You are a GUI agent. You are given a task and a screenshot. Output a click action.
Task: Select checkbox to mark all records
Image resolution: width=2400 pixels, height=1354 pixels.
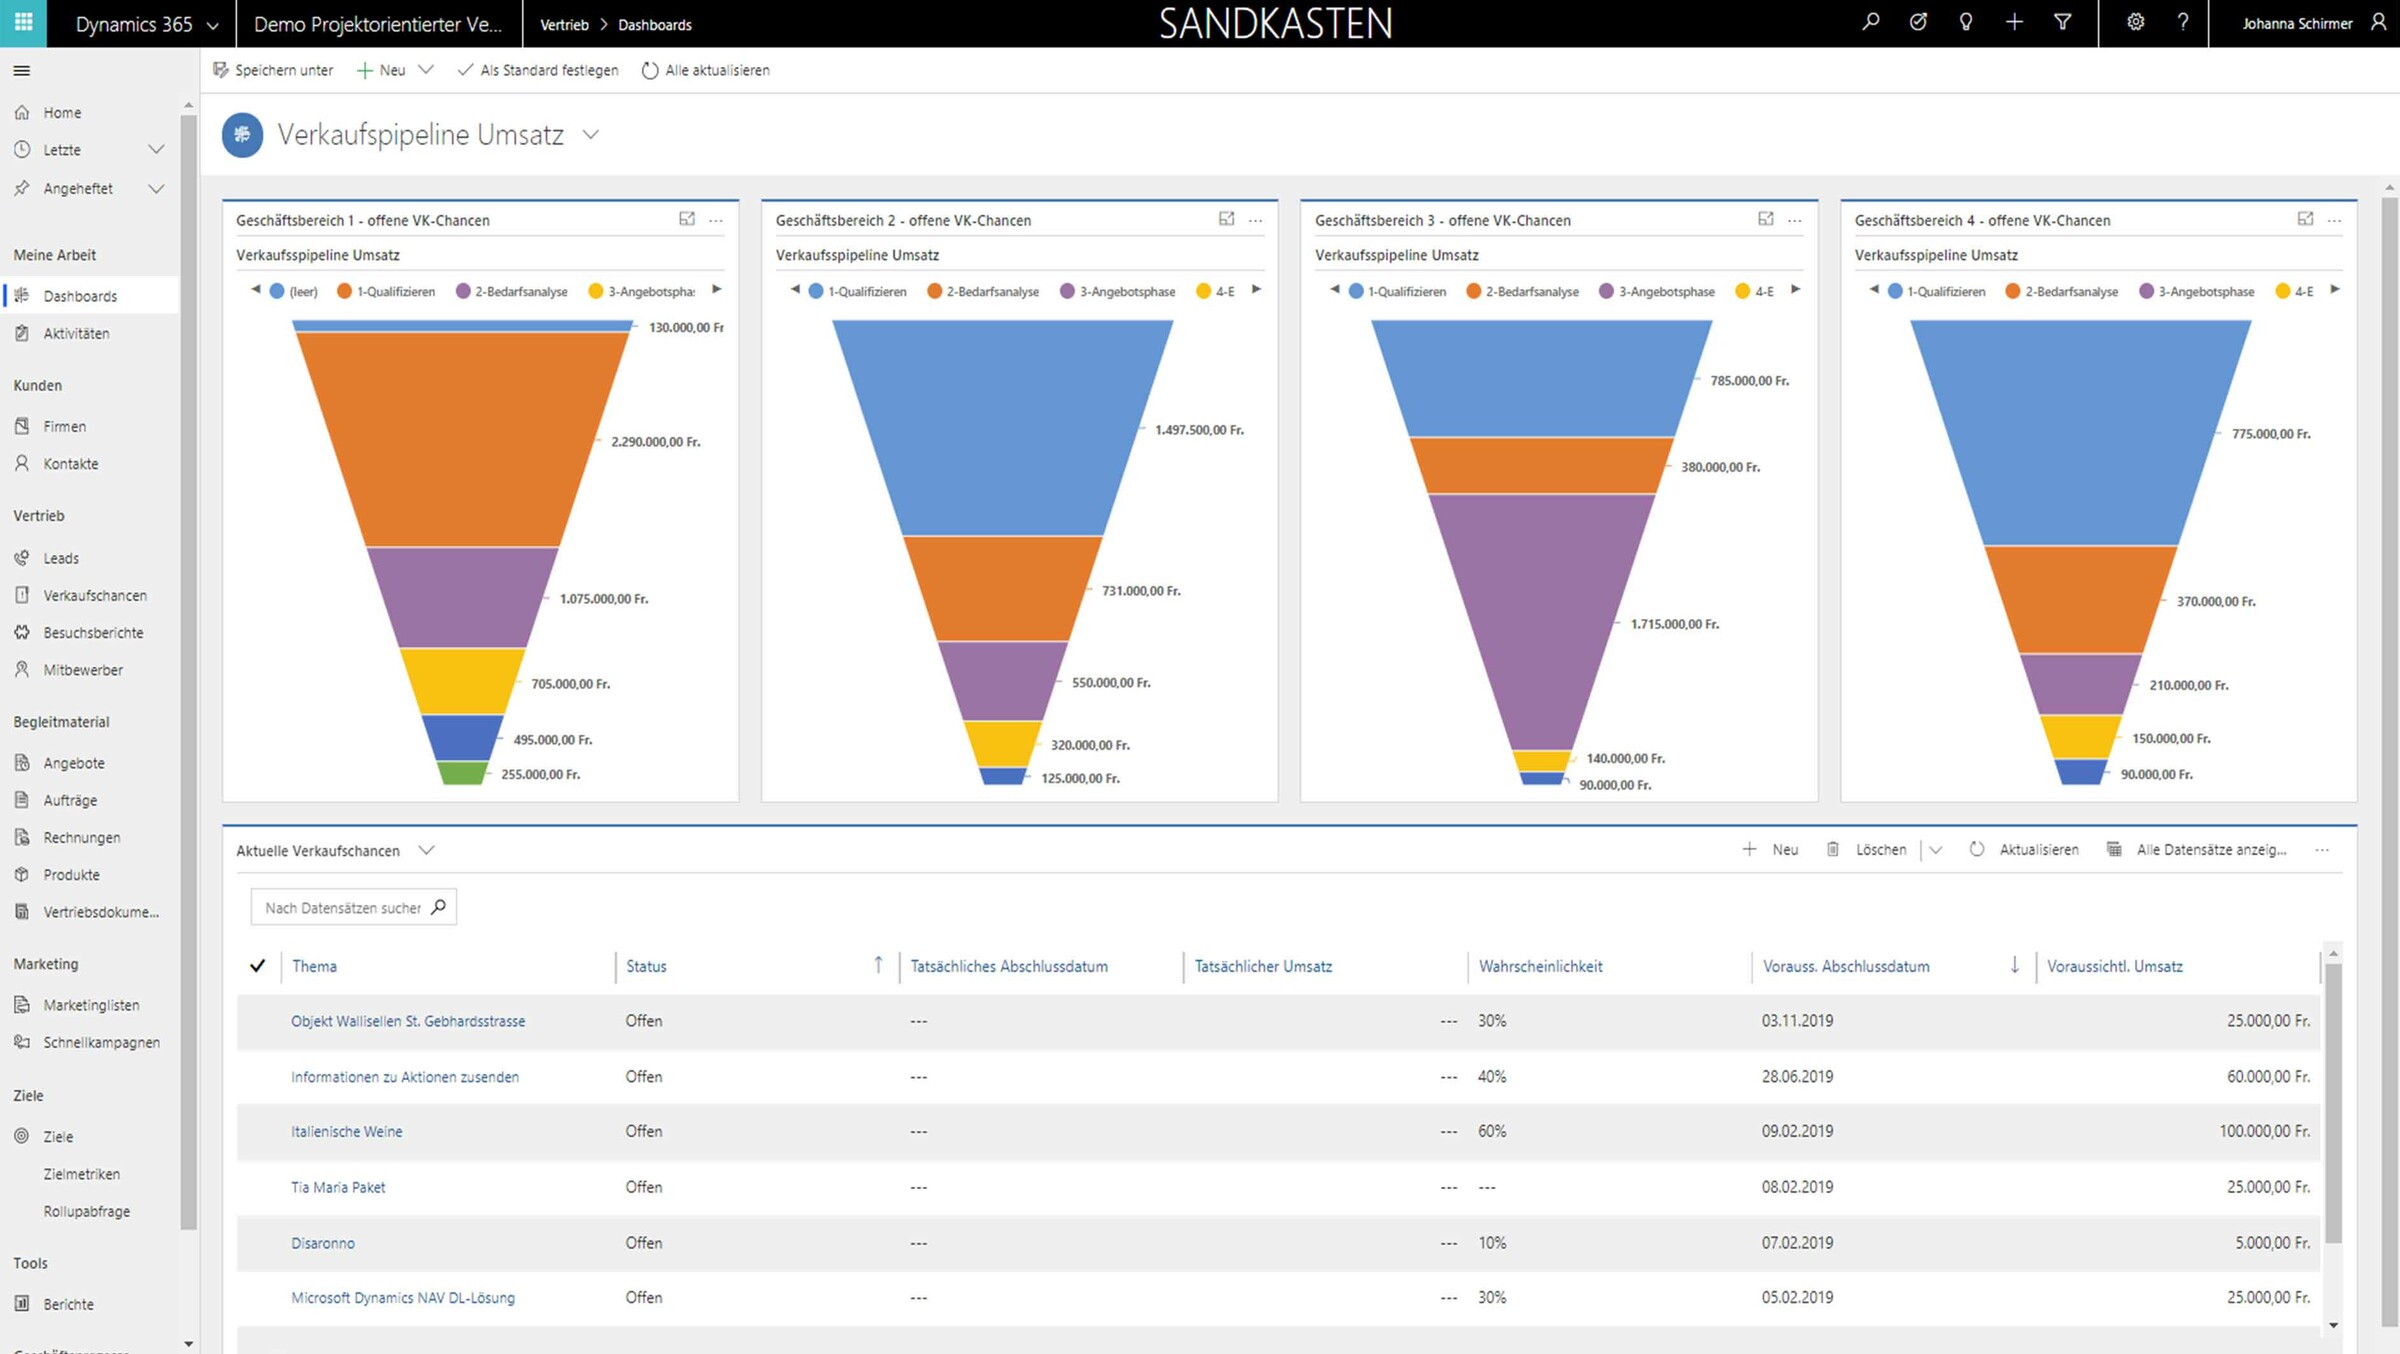258,966
